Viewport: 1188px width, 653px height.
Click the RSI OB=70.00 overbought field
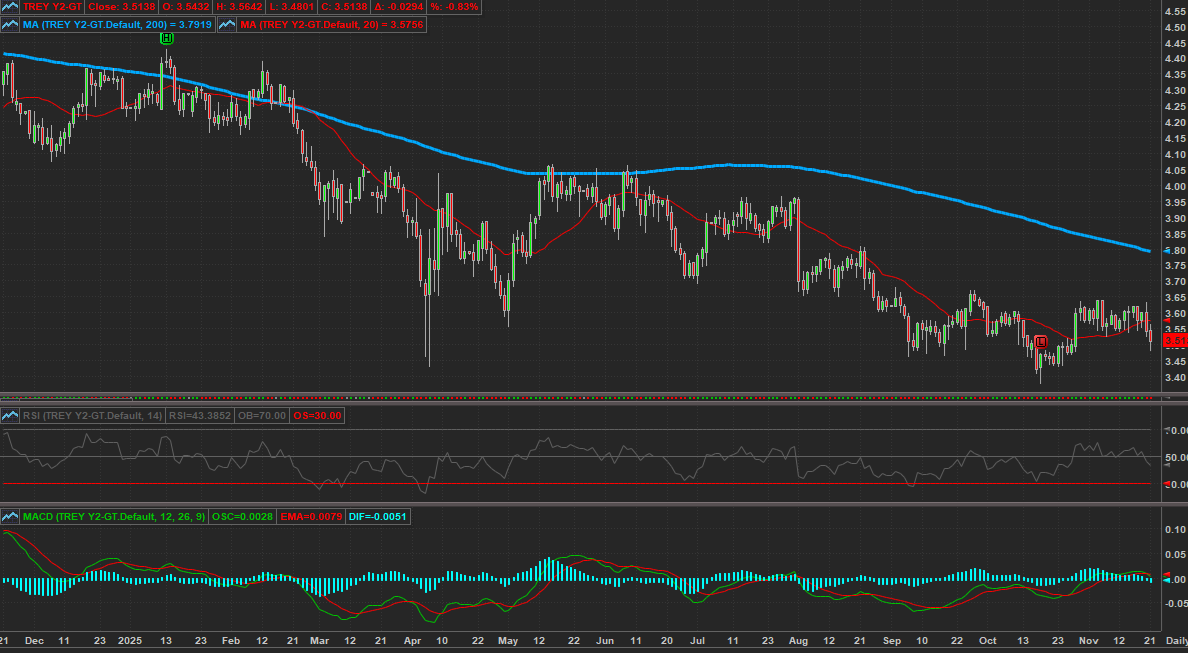[x=262, y=415]
